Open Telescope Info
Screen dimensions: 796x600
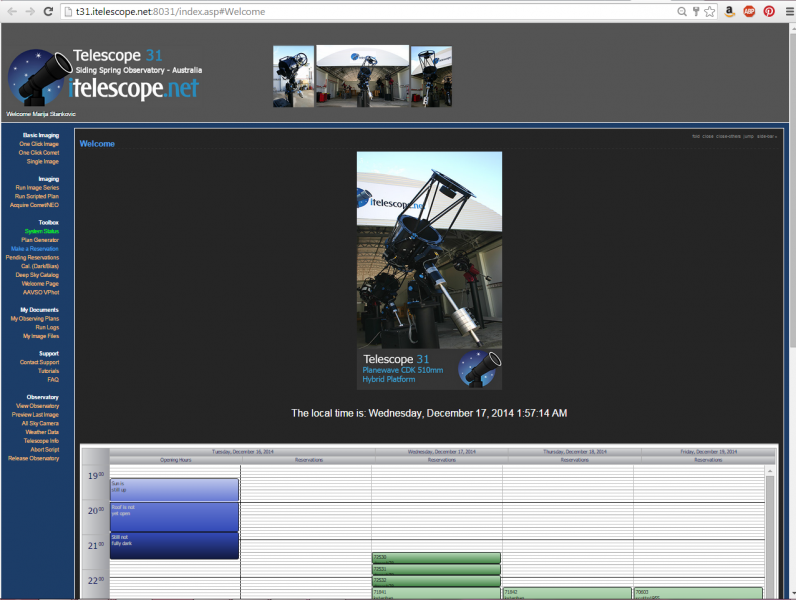point(41,441)
